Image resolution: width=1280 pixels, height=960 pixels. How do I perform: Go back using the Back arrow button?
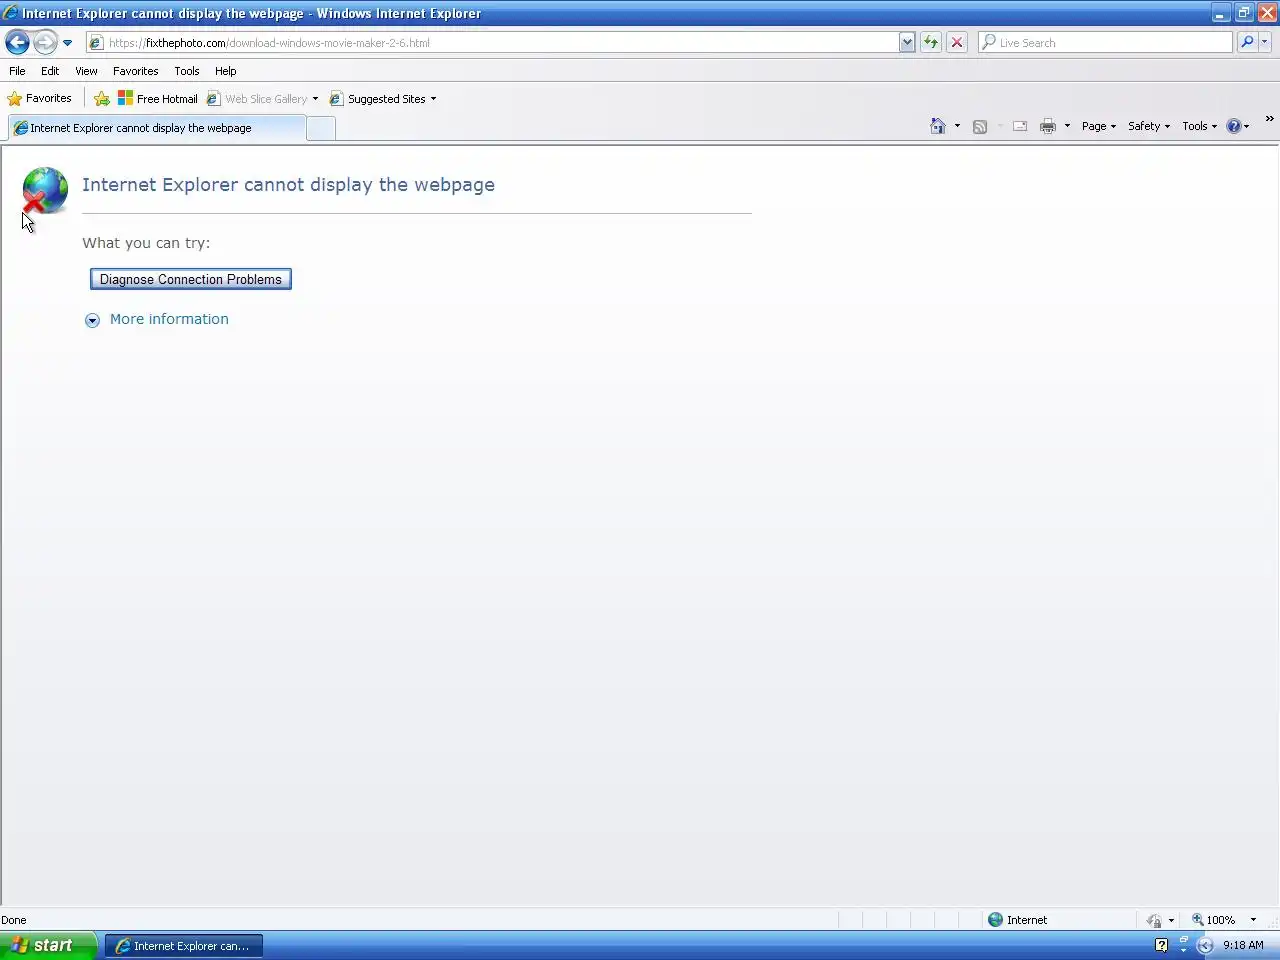[17, 42]
